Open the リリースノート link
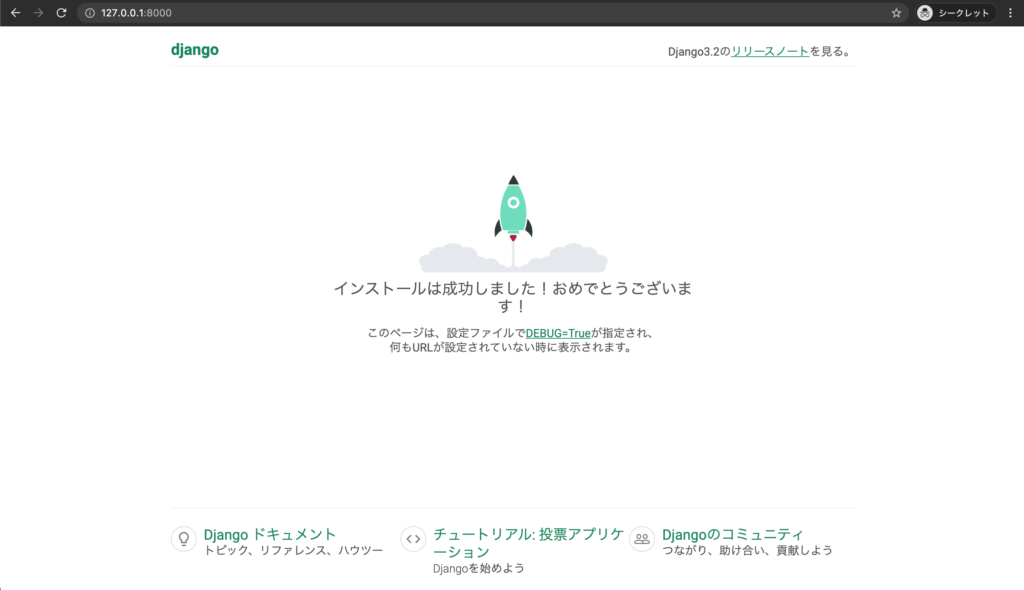 pyautogui.click(x=770, y=52)
